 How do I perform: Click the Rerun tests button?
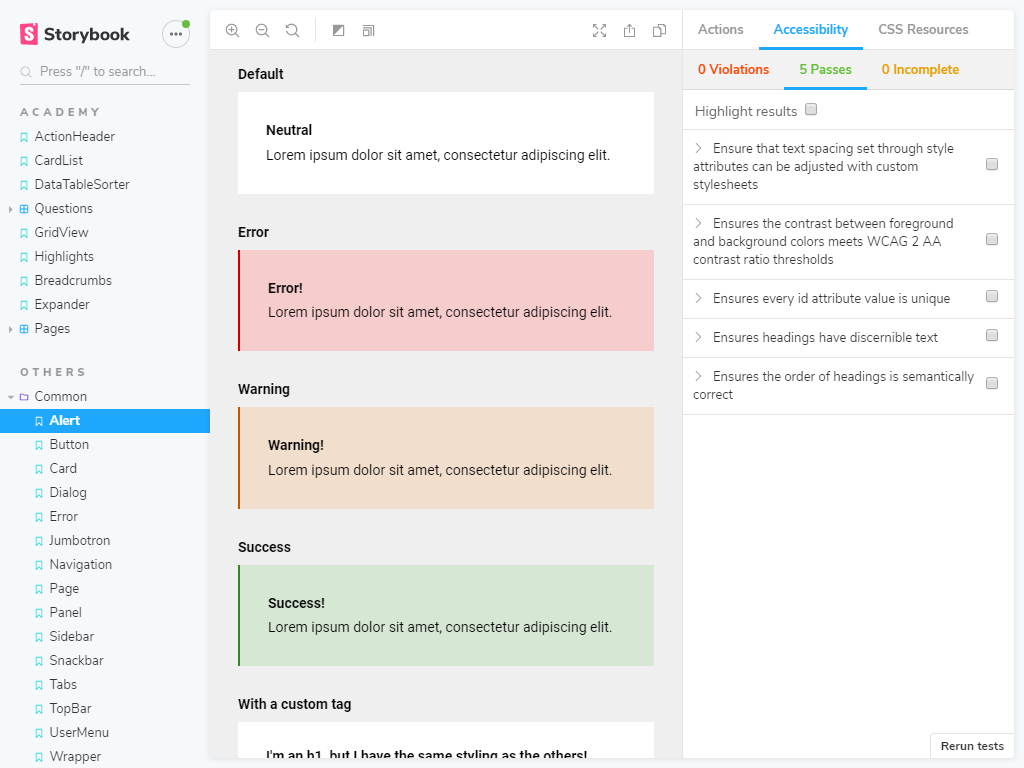click(971, 746)
